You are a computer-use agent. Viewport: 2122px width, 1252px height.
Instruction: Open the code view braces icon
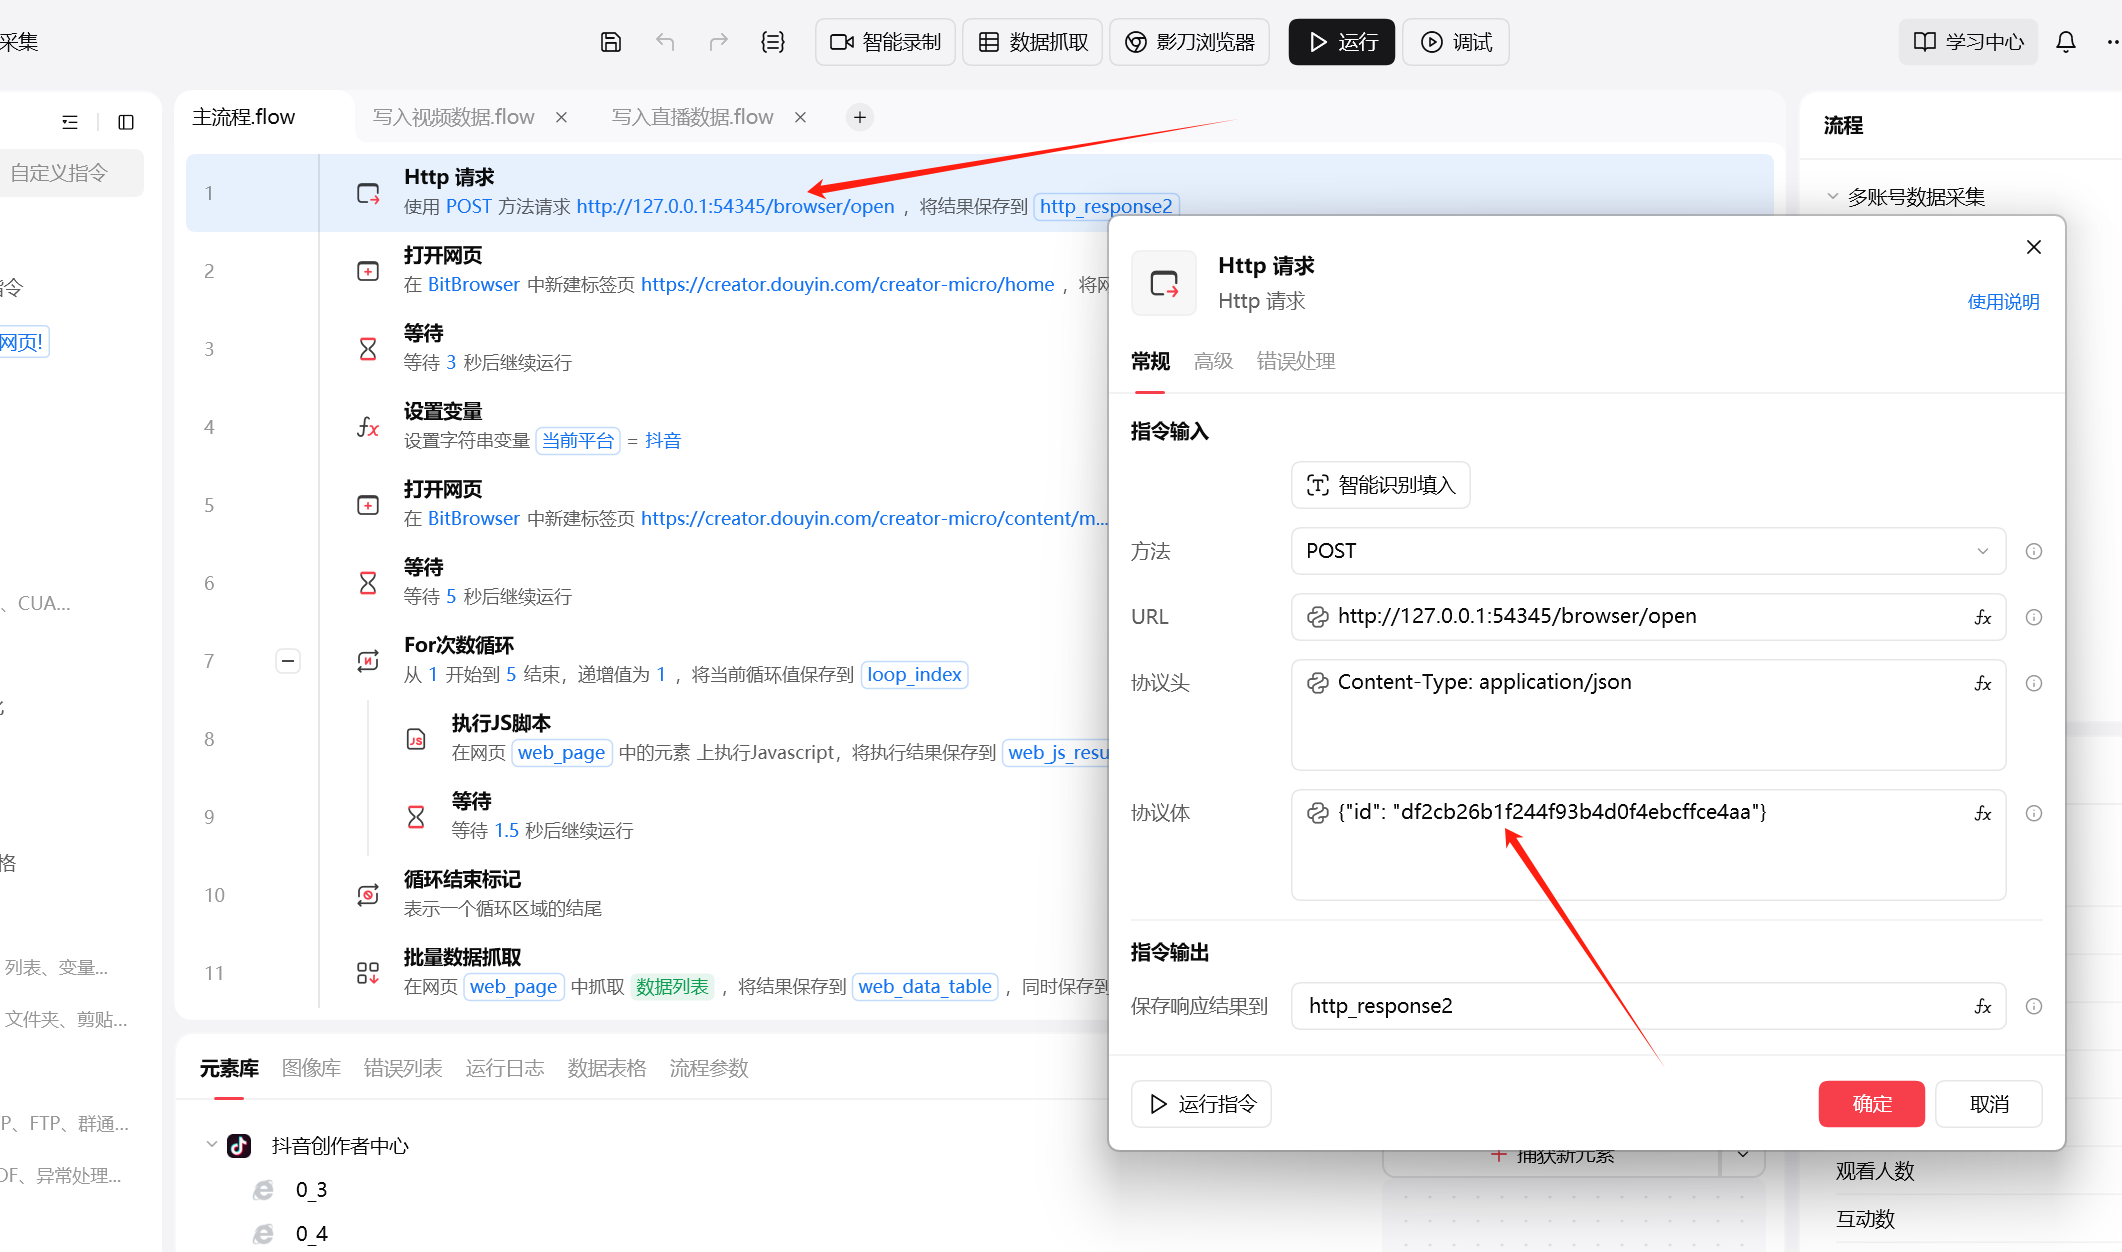tap(772, 42)
